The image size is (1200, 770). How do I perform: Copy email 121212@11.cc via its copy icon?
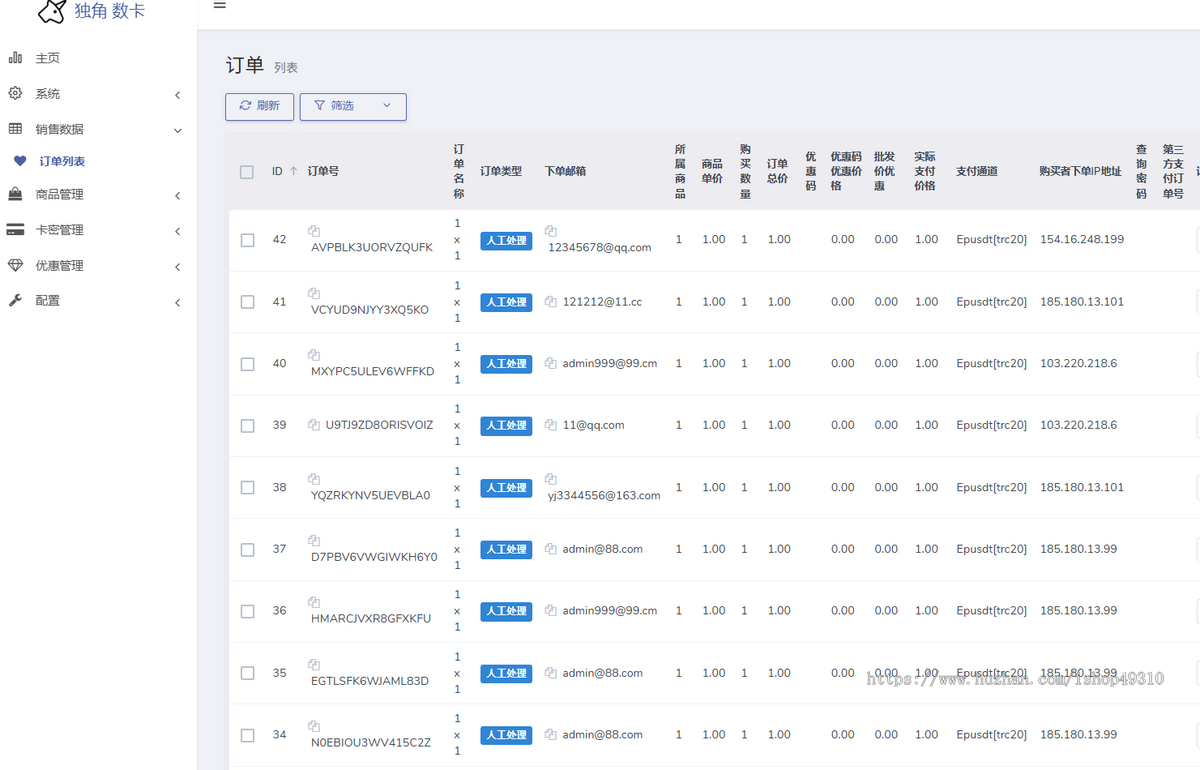(551, 301)
